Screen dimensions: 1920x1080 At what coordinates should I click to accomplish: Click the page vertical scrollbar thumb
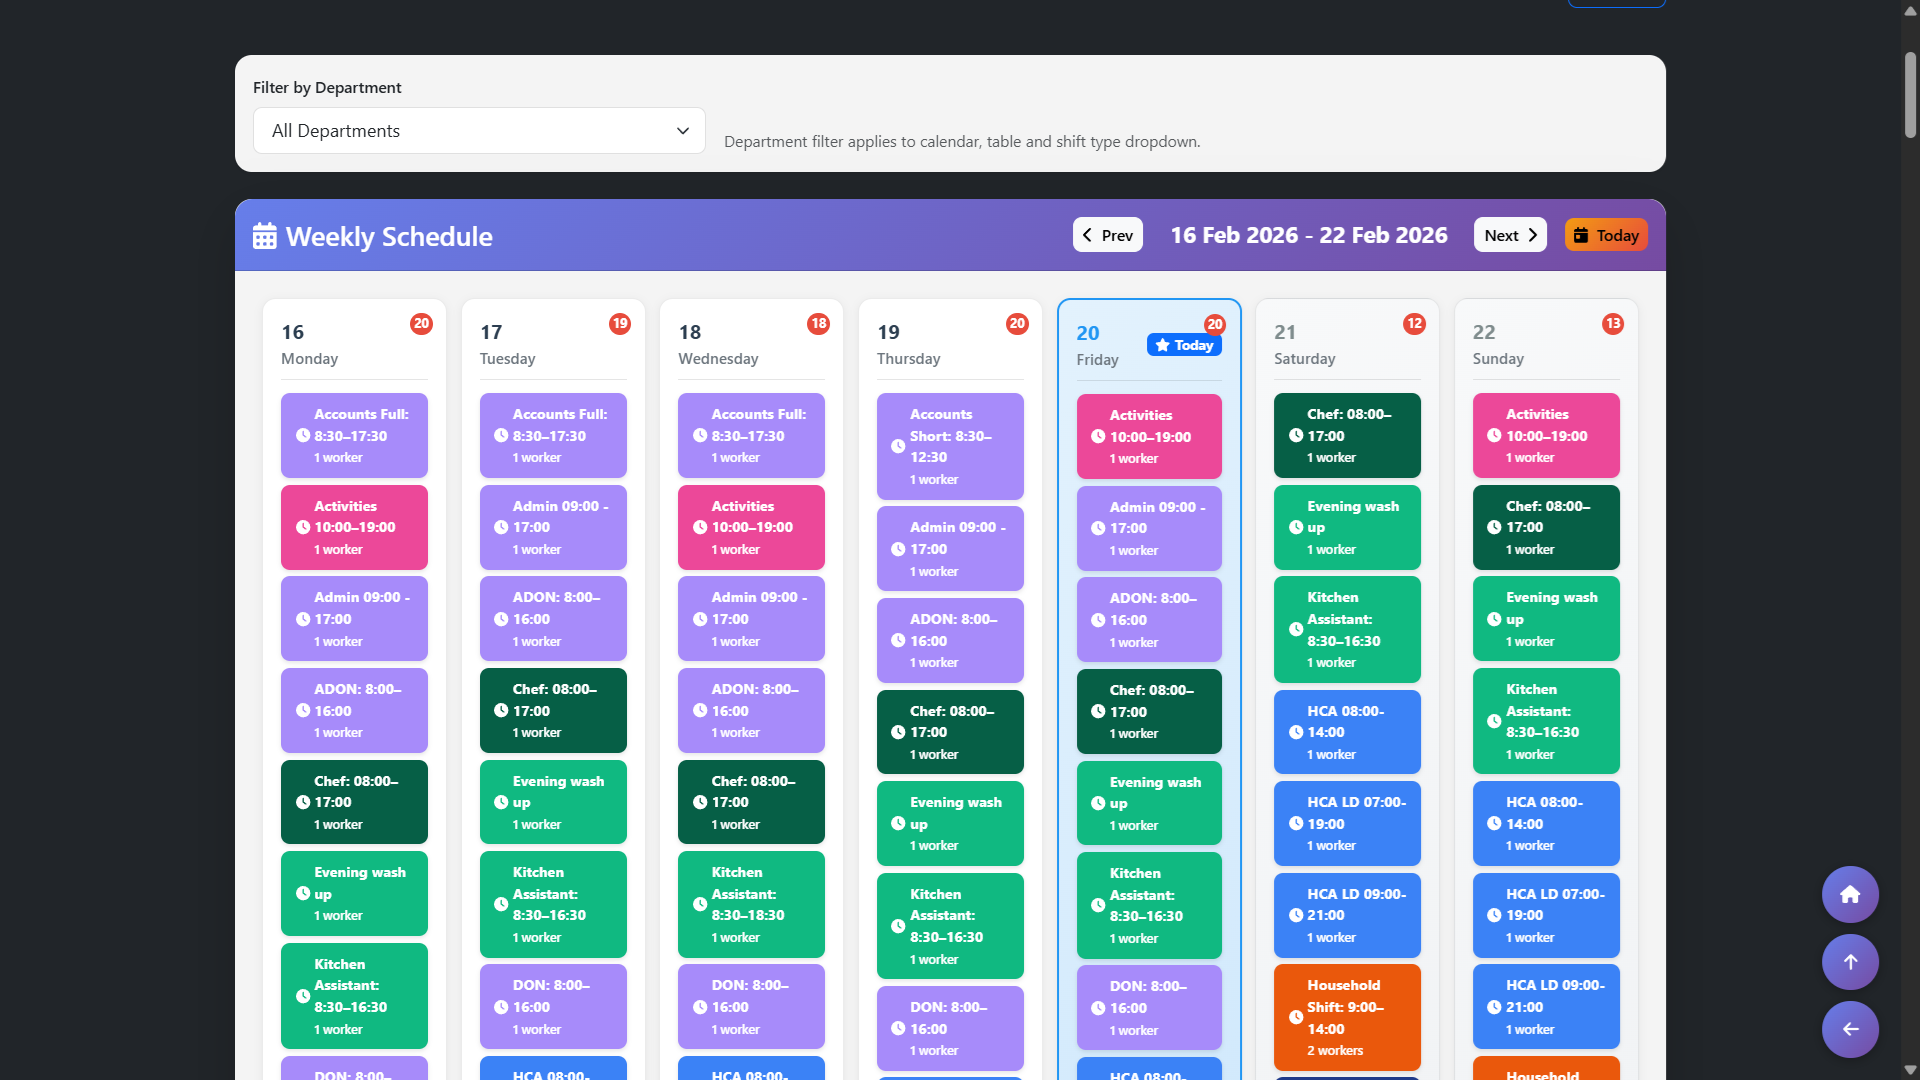pyautogui.click(x=1910, y=95)
